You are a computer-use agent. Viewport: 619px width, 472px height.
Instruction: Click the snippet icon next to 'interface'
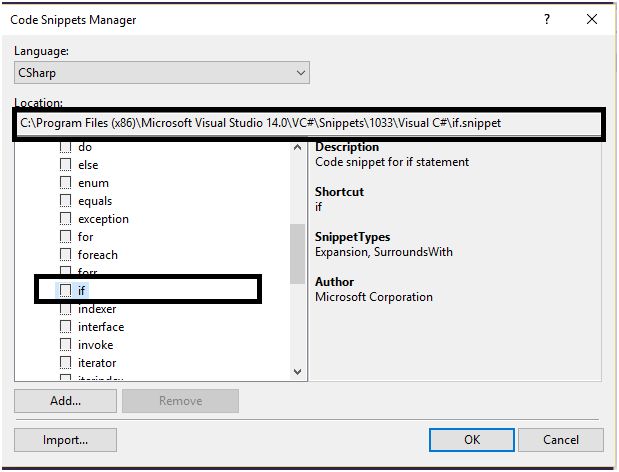pyautogui.click(x=66, y=327)
